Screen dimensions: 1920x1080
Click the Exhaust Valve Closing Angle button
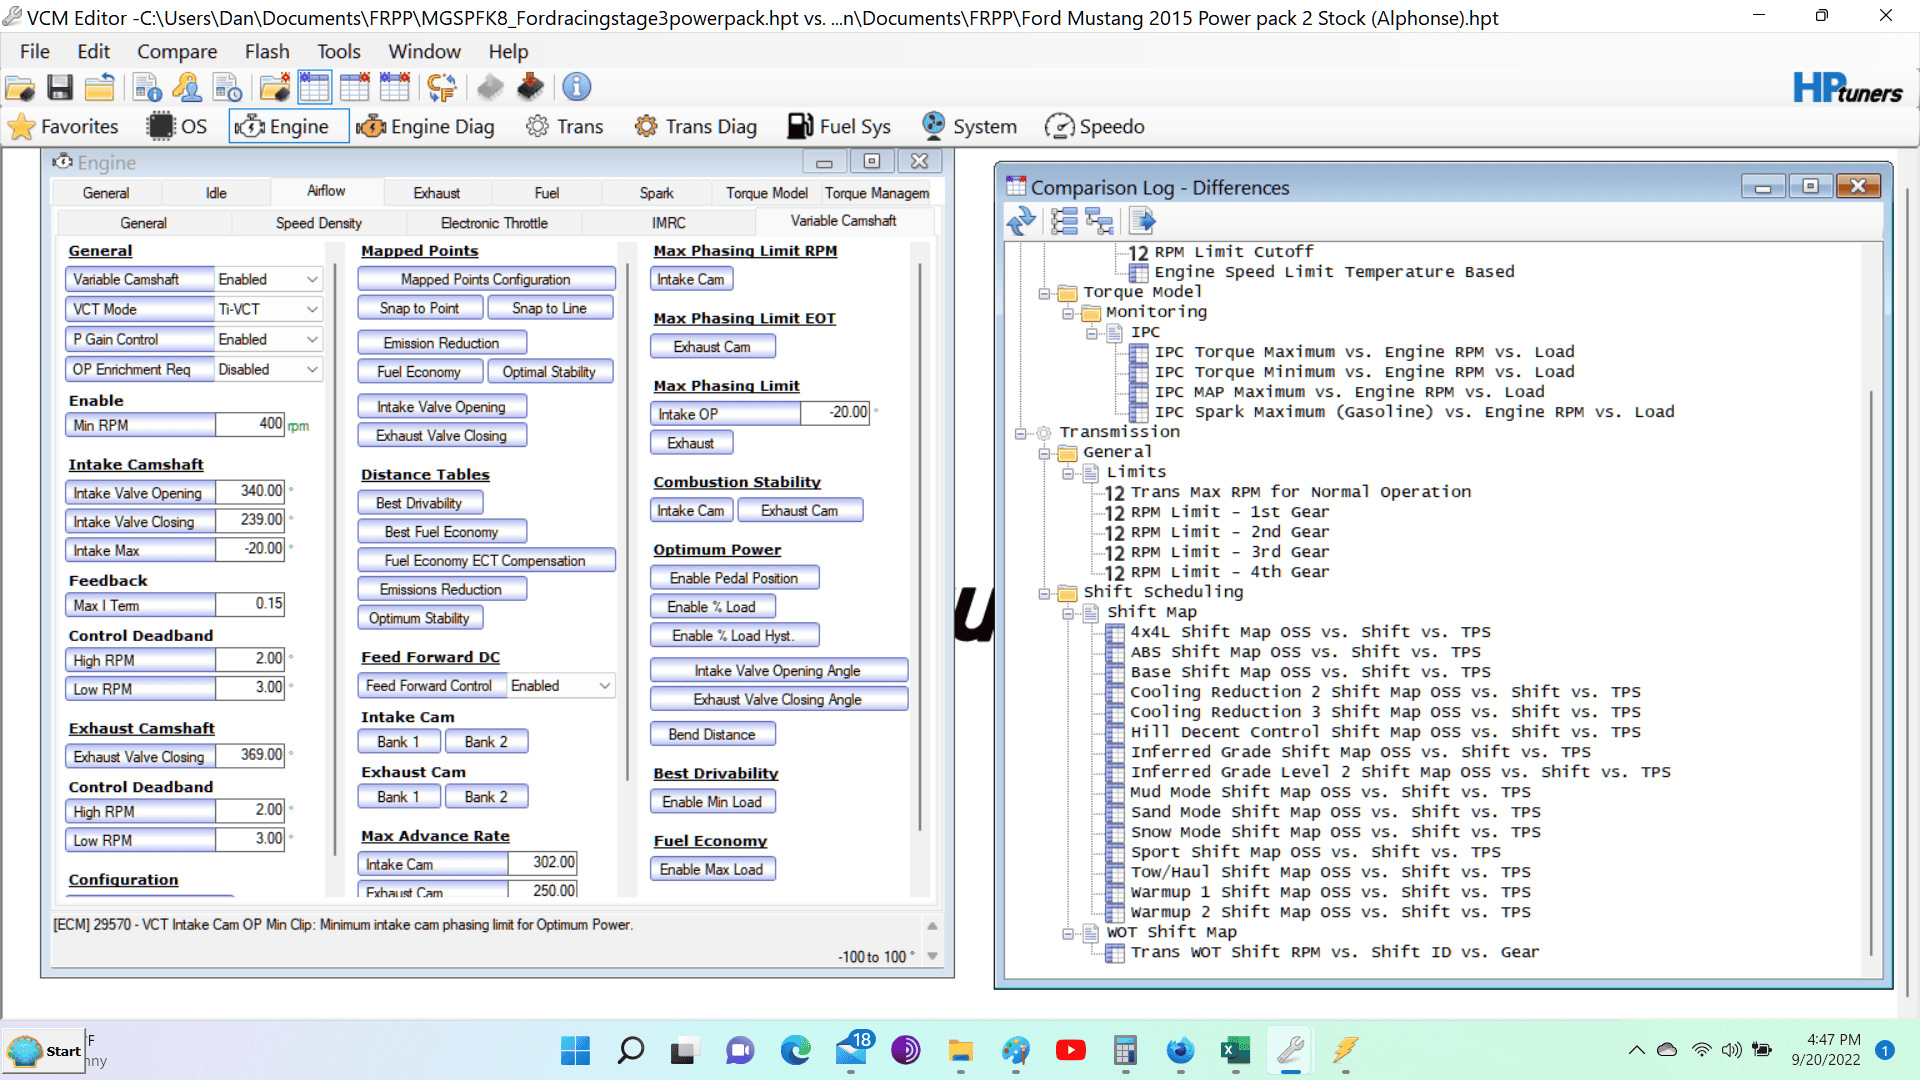778,700
